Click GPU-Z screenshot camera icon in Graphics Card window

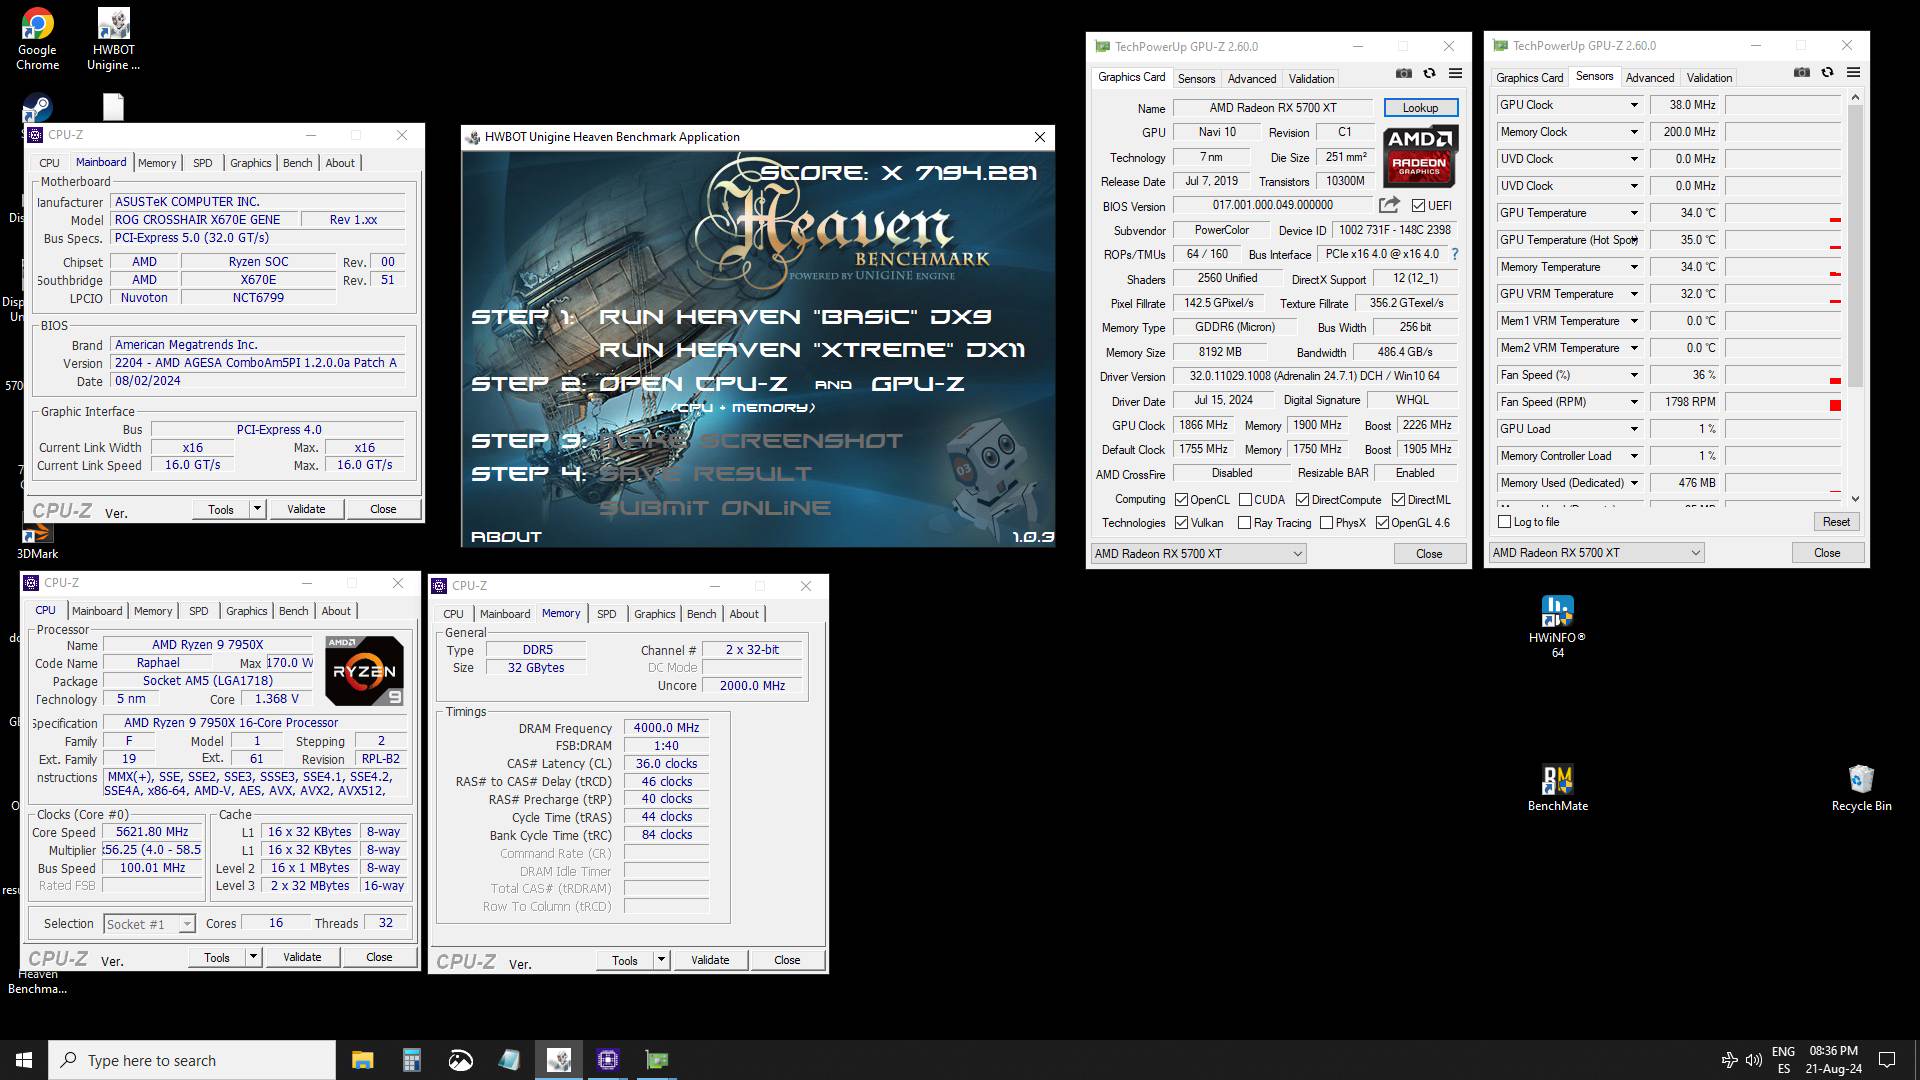coord(1404,74)
